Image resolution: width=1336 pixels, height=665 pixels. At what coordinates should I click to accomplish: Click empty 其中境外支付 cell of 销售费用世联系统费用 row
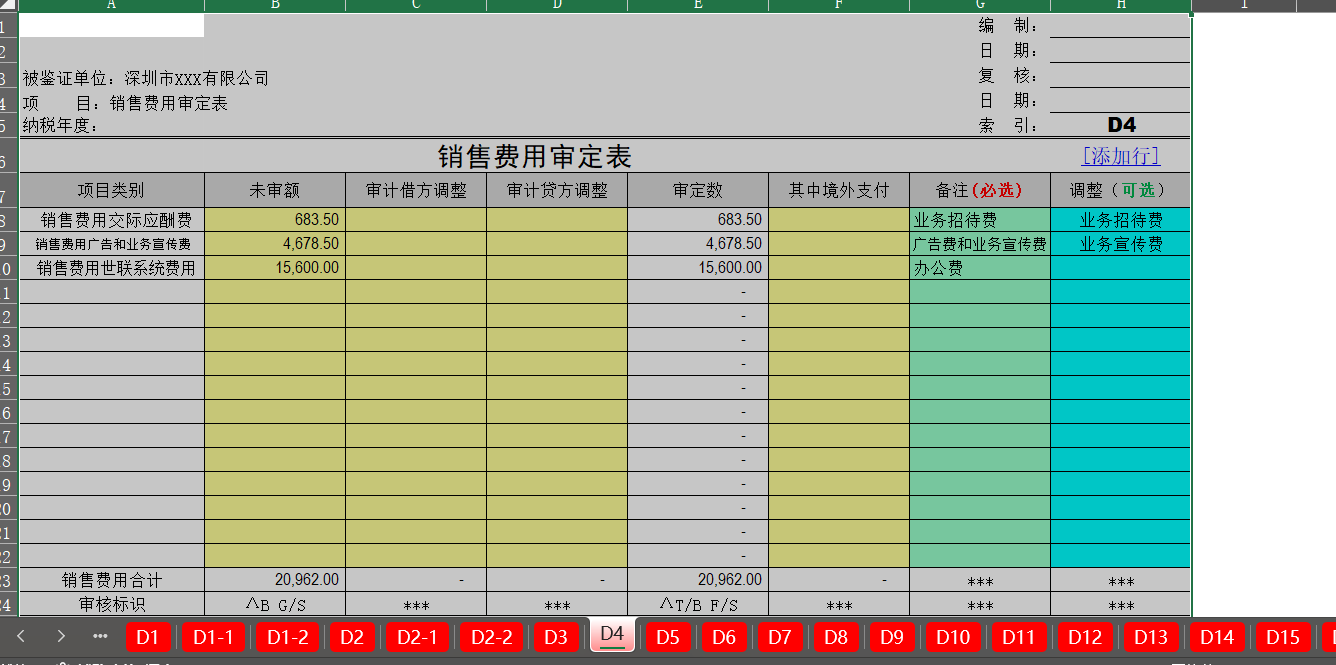click(839, 268)
